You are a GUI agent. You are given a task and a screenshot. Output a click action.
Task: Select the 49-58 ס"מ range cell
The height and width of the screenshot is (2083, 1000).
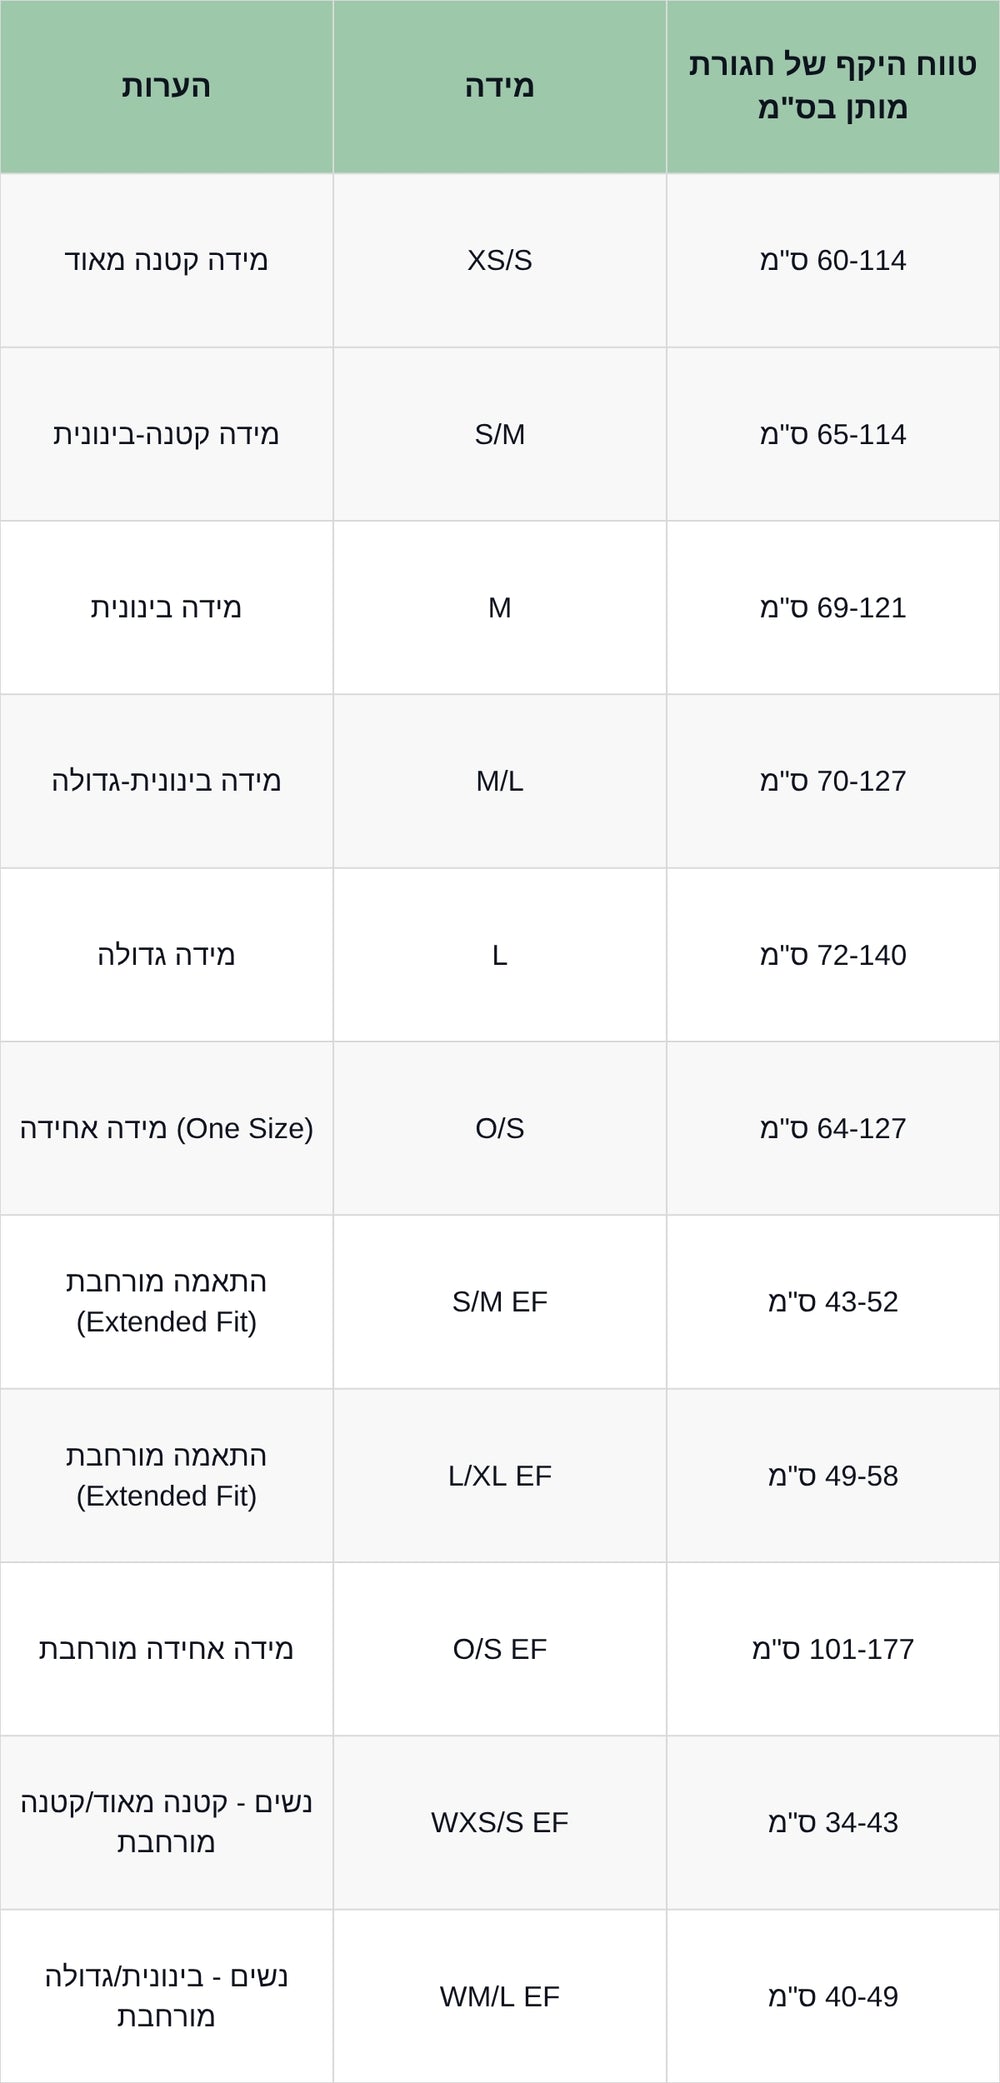tap(832, 1476)
